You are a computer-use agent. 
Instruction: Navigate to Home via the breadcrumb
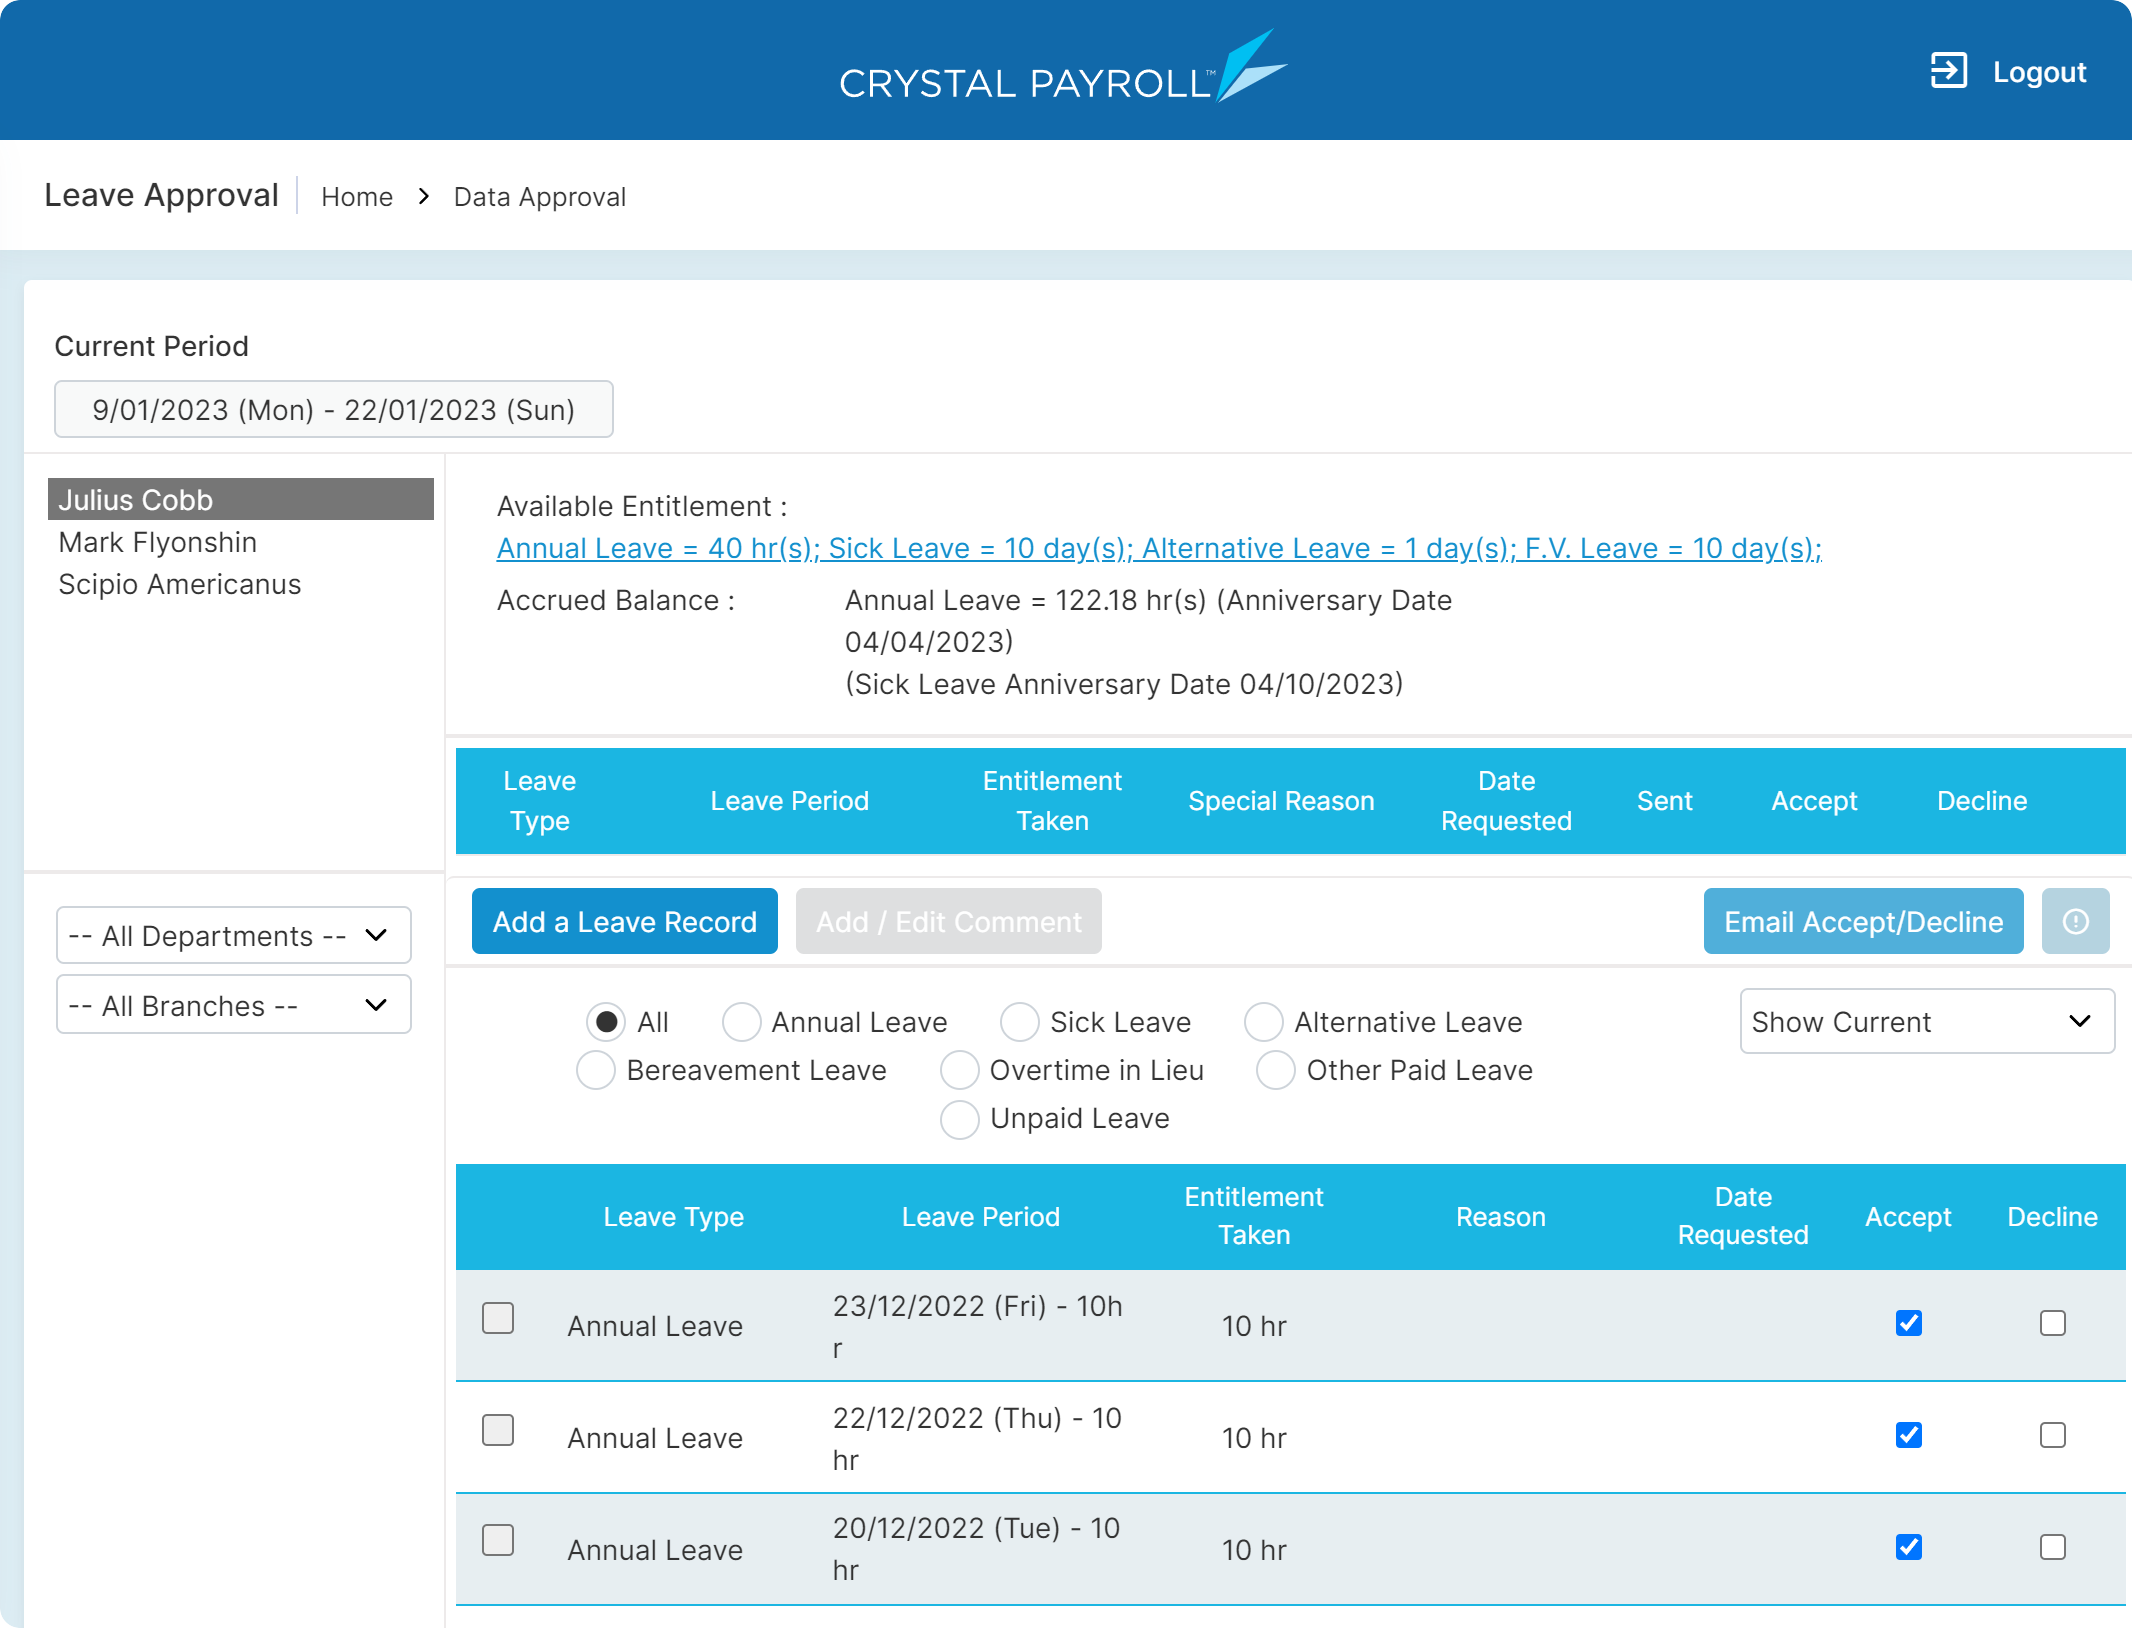point(357,196)
